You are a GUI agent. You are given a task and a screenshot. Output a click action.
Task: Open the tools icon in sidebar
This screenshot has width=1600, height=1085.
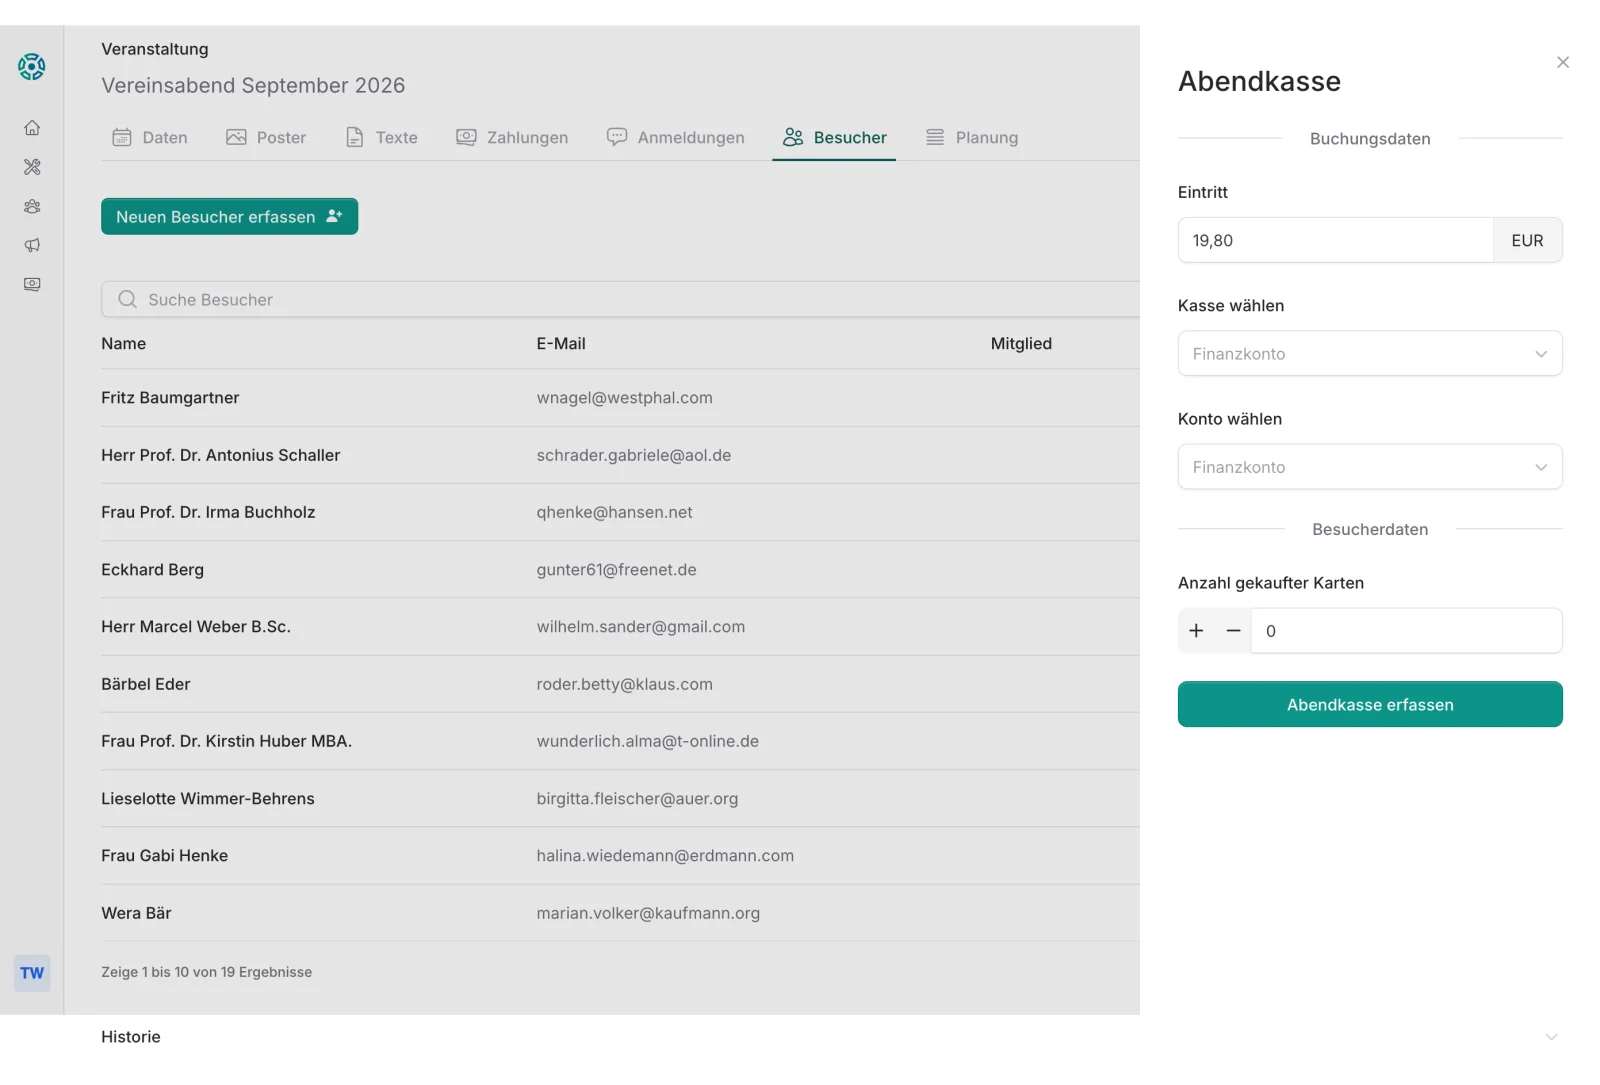point(32,167)
